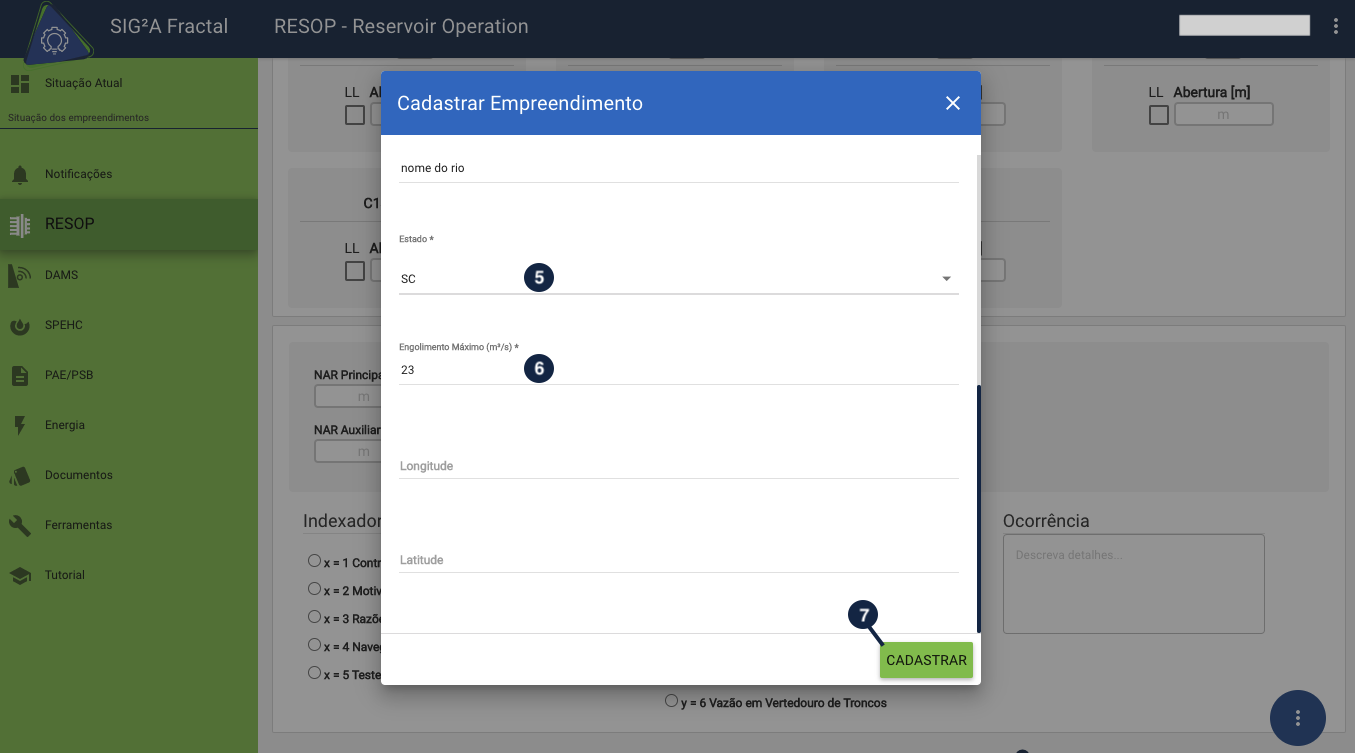Image resolution: width=1355 pixels, height=753 pixels.
Task: Select the y = 6 Vazão radio option
Action: point(671,702)
